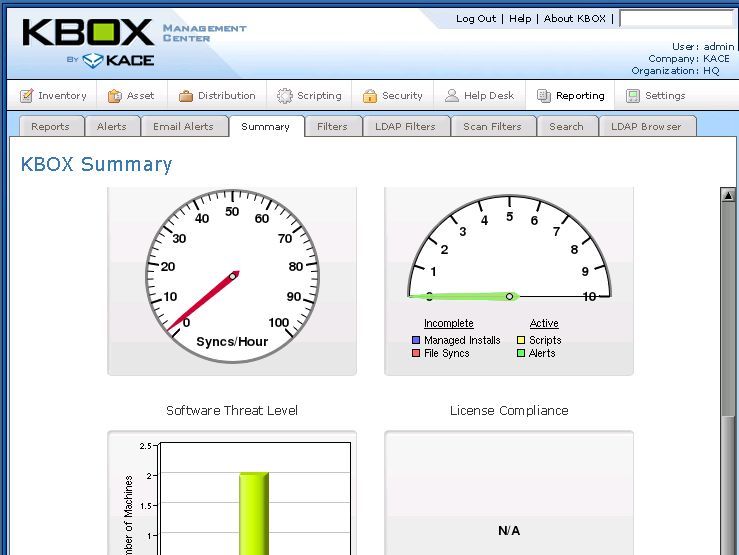Viewport: 739px width, 555px height.
Task: Open the Security menu
Action: (393, 96)
